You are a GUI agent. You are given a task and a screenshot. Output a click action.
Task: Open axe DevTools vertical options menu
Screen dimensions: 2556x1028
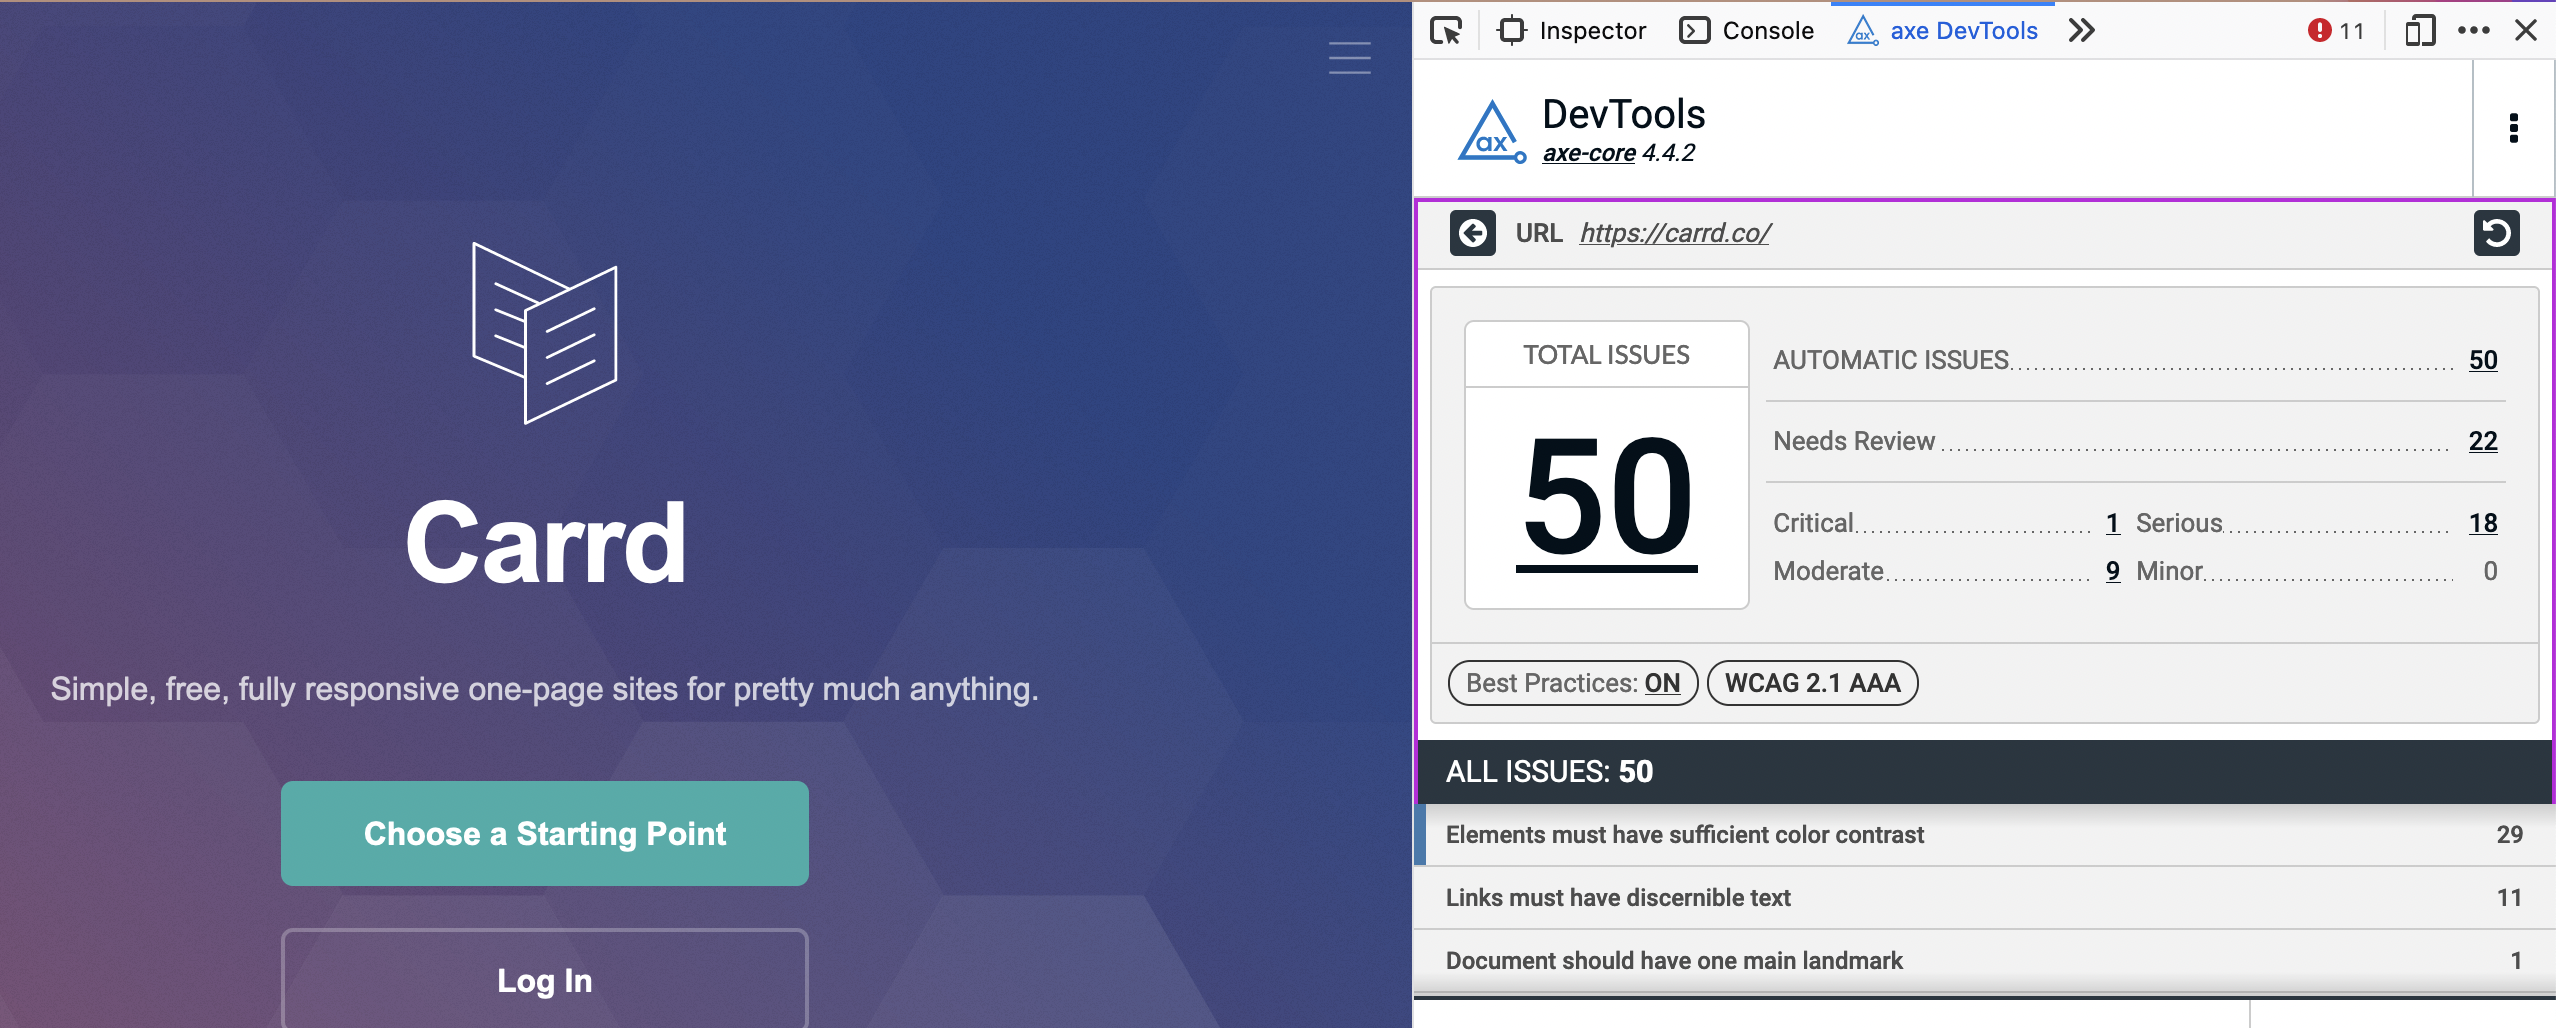(x=2514, y=128)
